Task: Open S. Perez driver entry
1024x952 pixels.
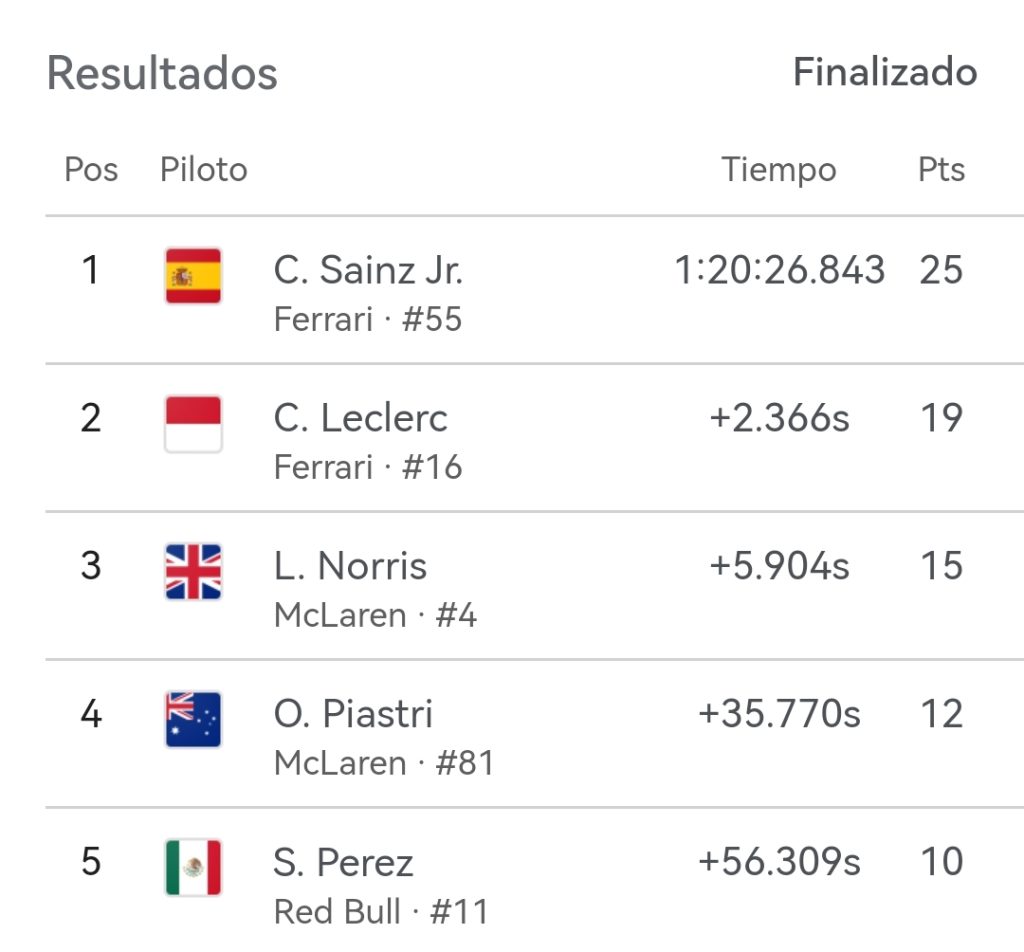Action: click(343, 862)
